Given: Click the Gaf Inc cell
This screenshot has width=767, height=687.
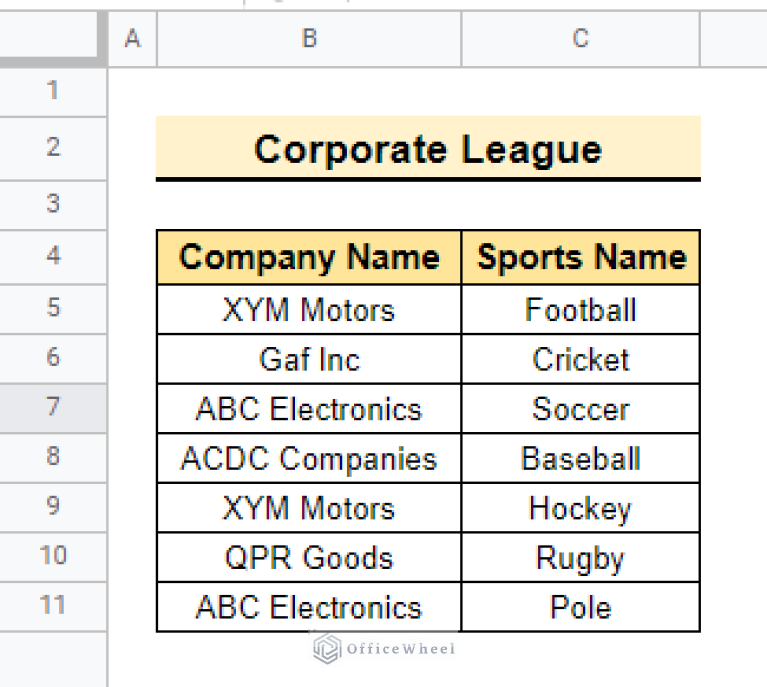Looking at the screenshot, I should 309,359.
